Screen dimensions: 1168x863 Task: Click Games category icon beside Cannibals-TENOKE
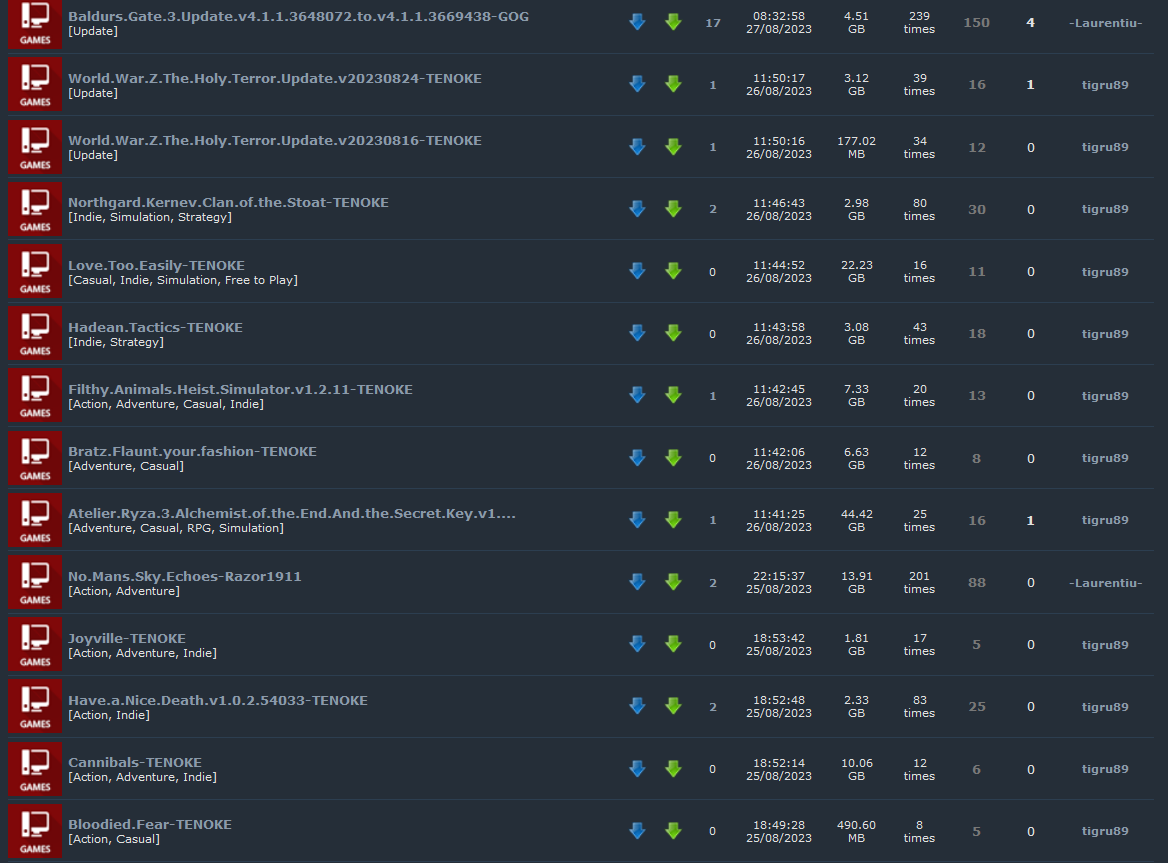(35, 769)
